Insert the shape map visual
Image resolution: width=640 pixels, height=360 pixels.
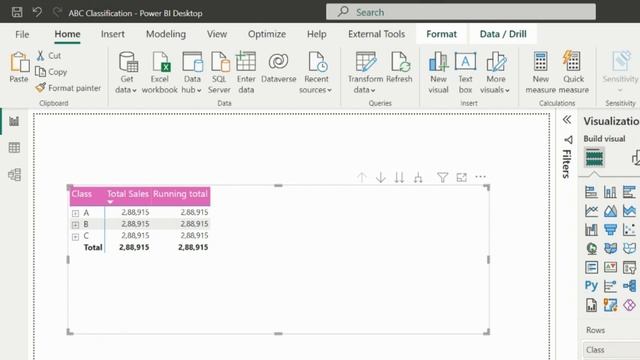tap(629, 248)
